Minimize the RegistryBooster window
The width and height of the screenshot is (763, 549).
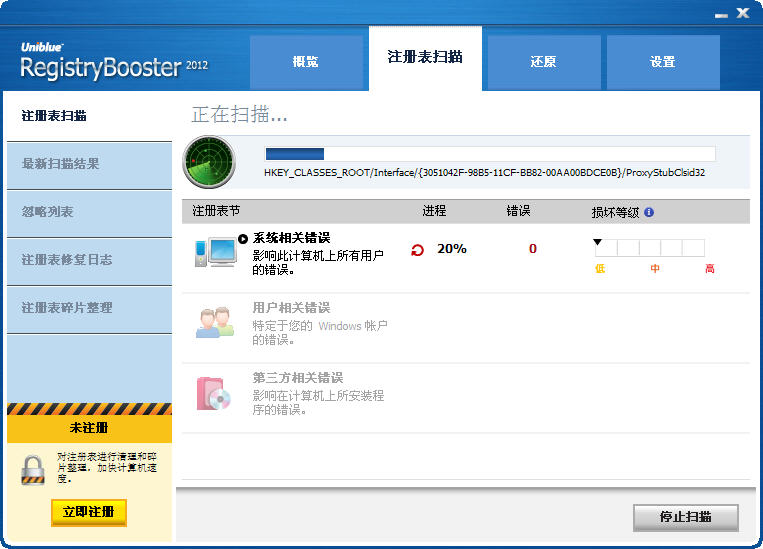pyautogui.click(x=721, y=15)
